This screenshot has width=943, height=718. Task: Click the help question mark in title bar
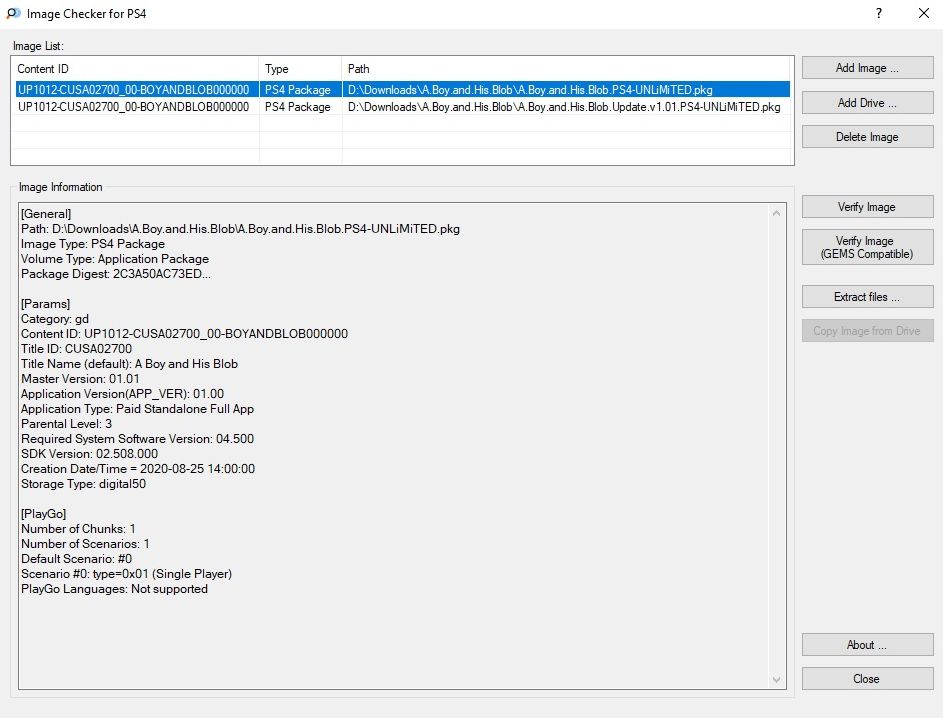879,13
